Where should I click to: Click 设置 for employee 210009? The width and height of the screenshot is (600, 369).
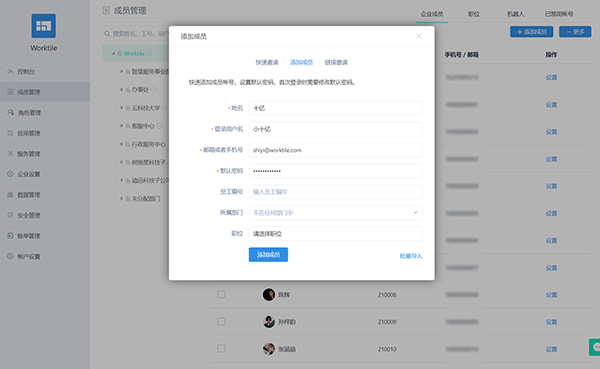[551, 322]
